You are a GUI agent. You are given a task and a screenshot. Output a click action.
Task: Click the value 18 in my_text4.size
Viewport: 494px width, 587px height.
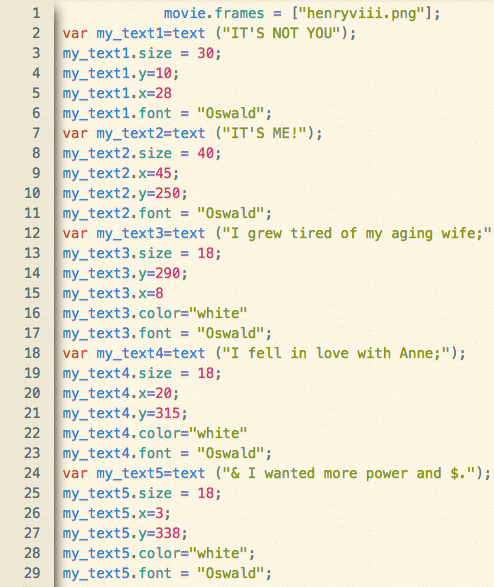click(206, 374)
